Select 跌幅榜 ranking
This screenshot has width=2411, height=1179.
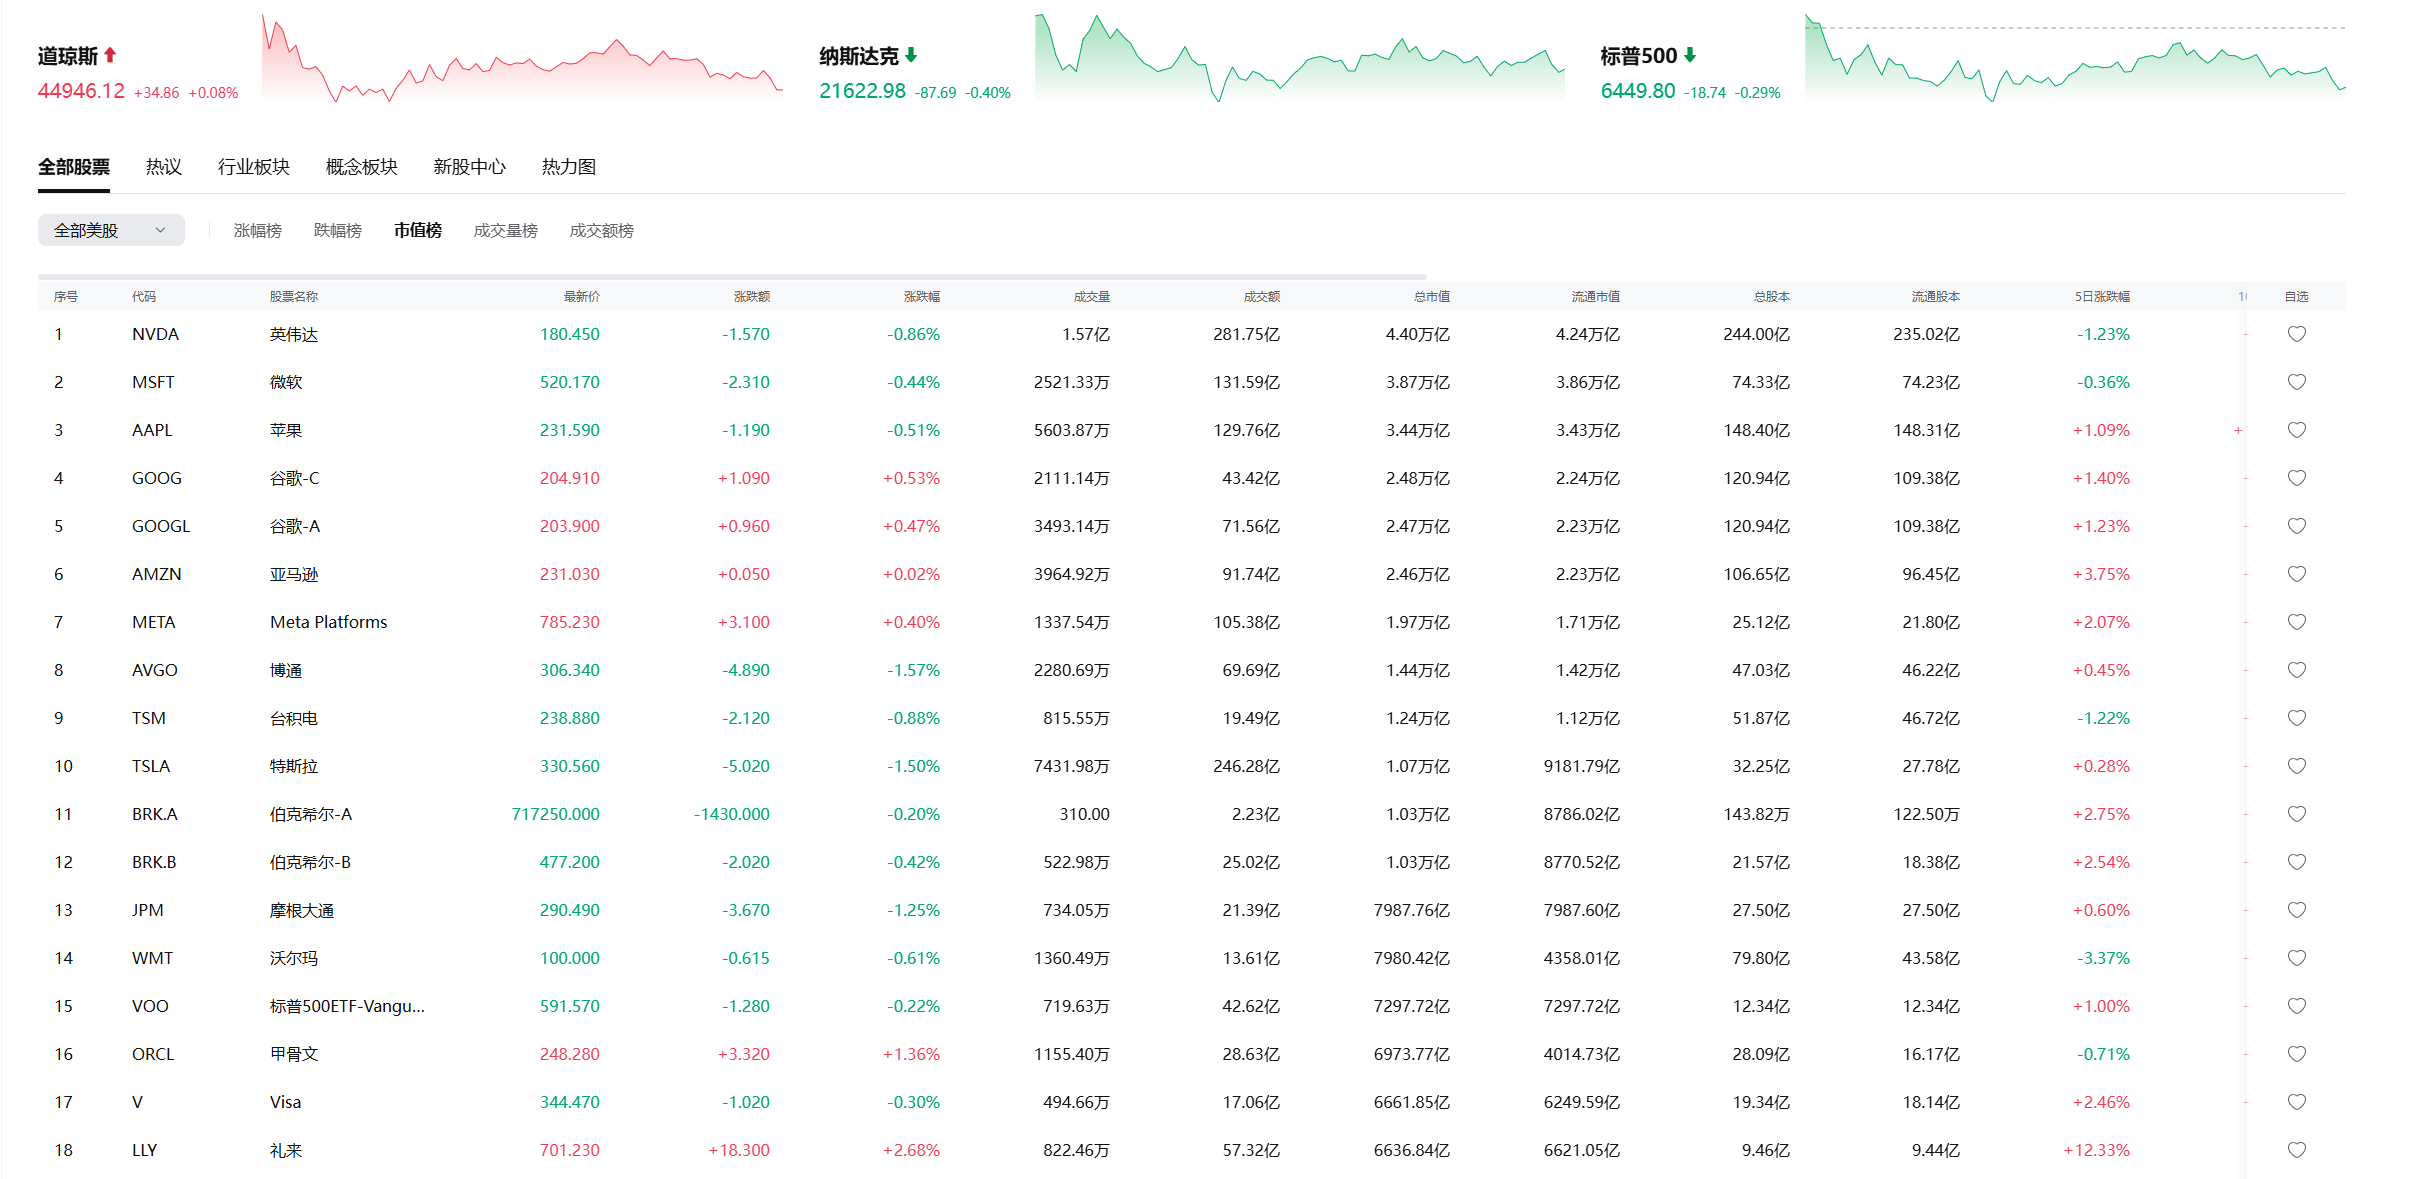(x=338, y=231)
